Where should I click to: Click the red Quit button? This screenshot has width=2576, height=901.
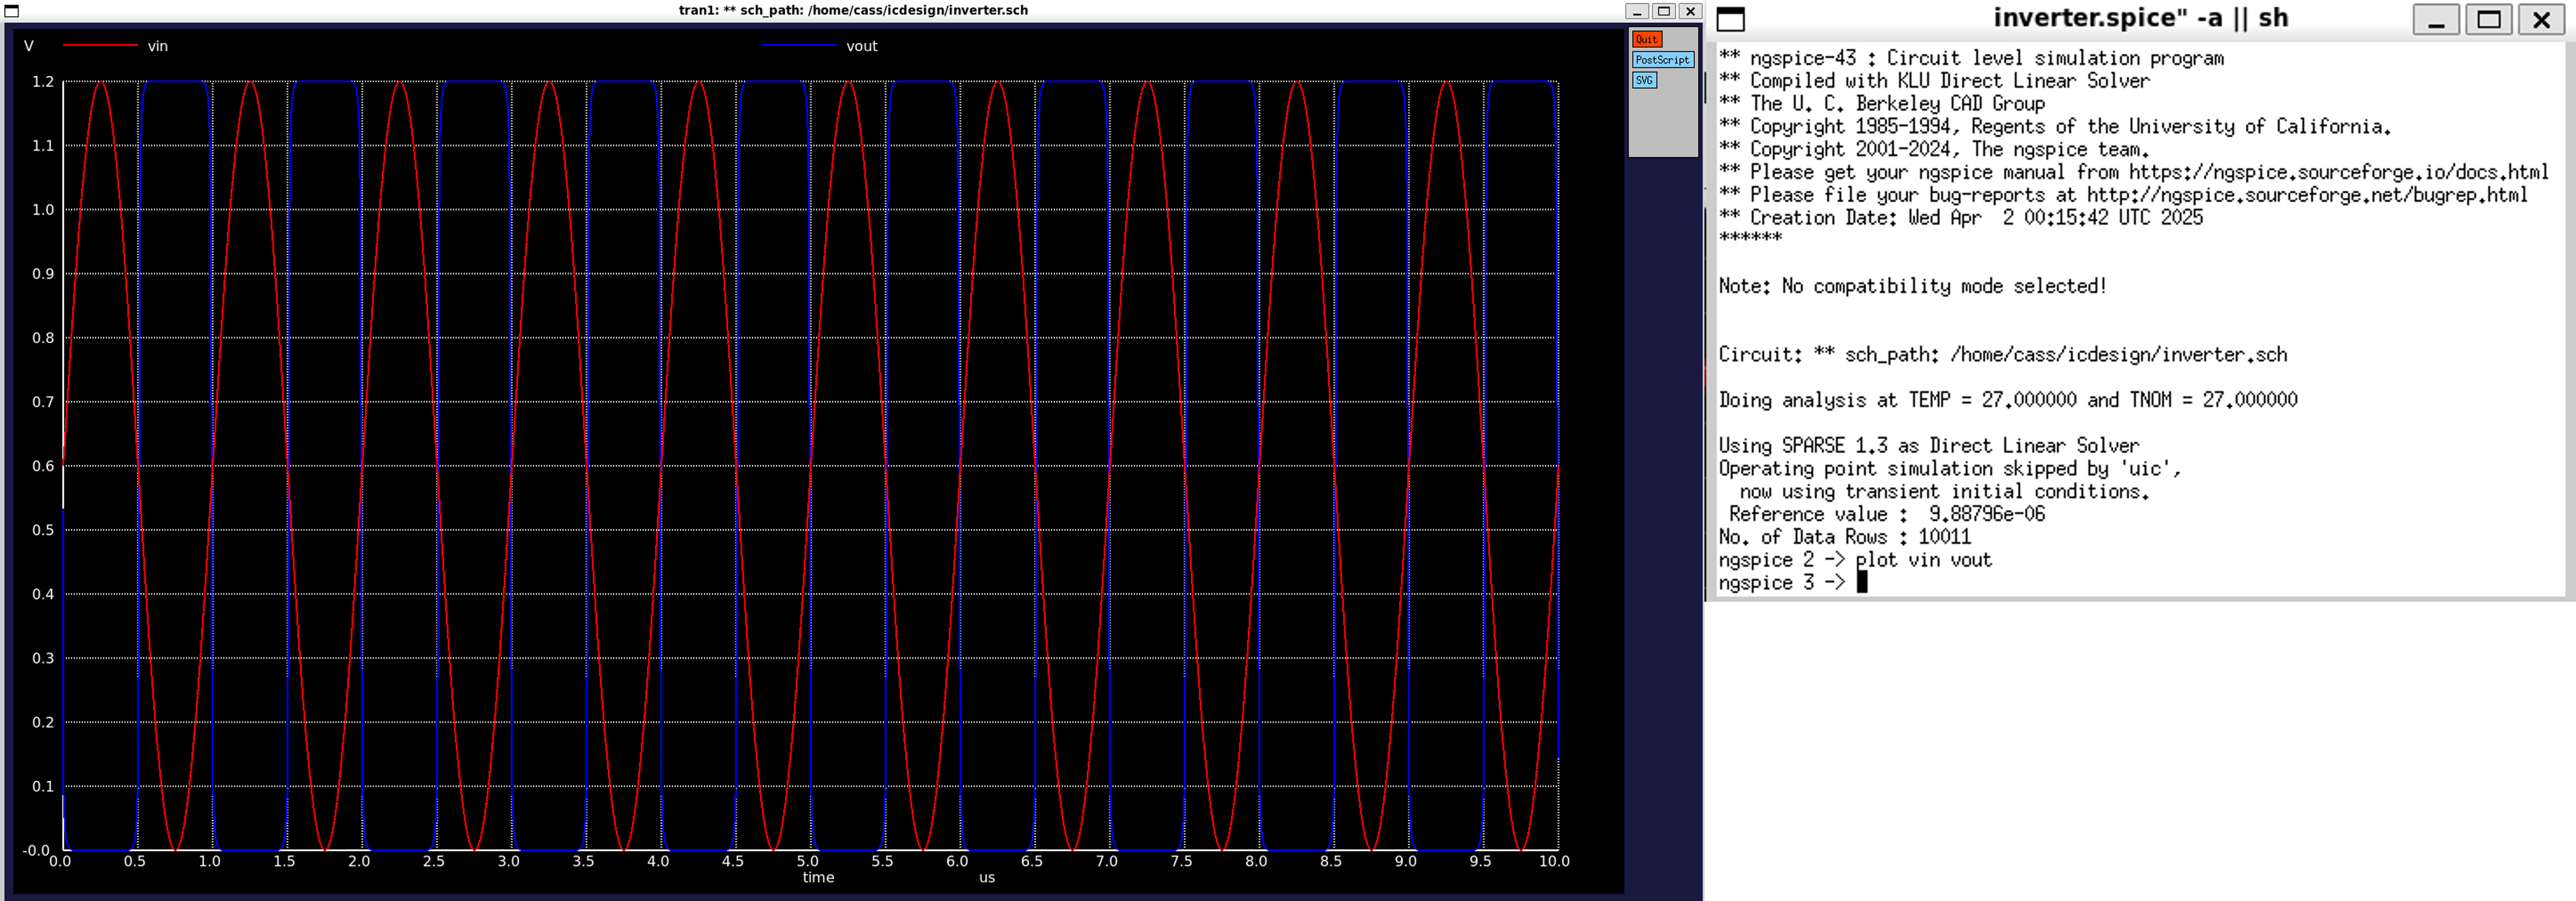point(1646,39)
